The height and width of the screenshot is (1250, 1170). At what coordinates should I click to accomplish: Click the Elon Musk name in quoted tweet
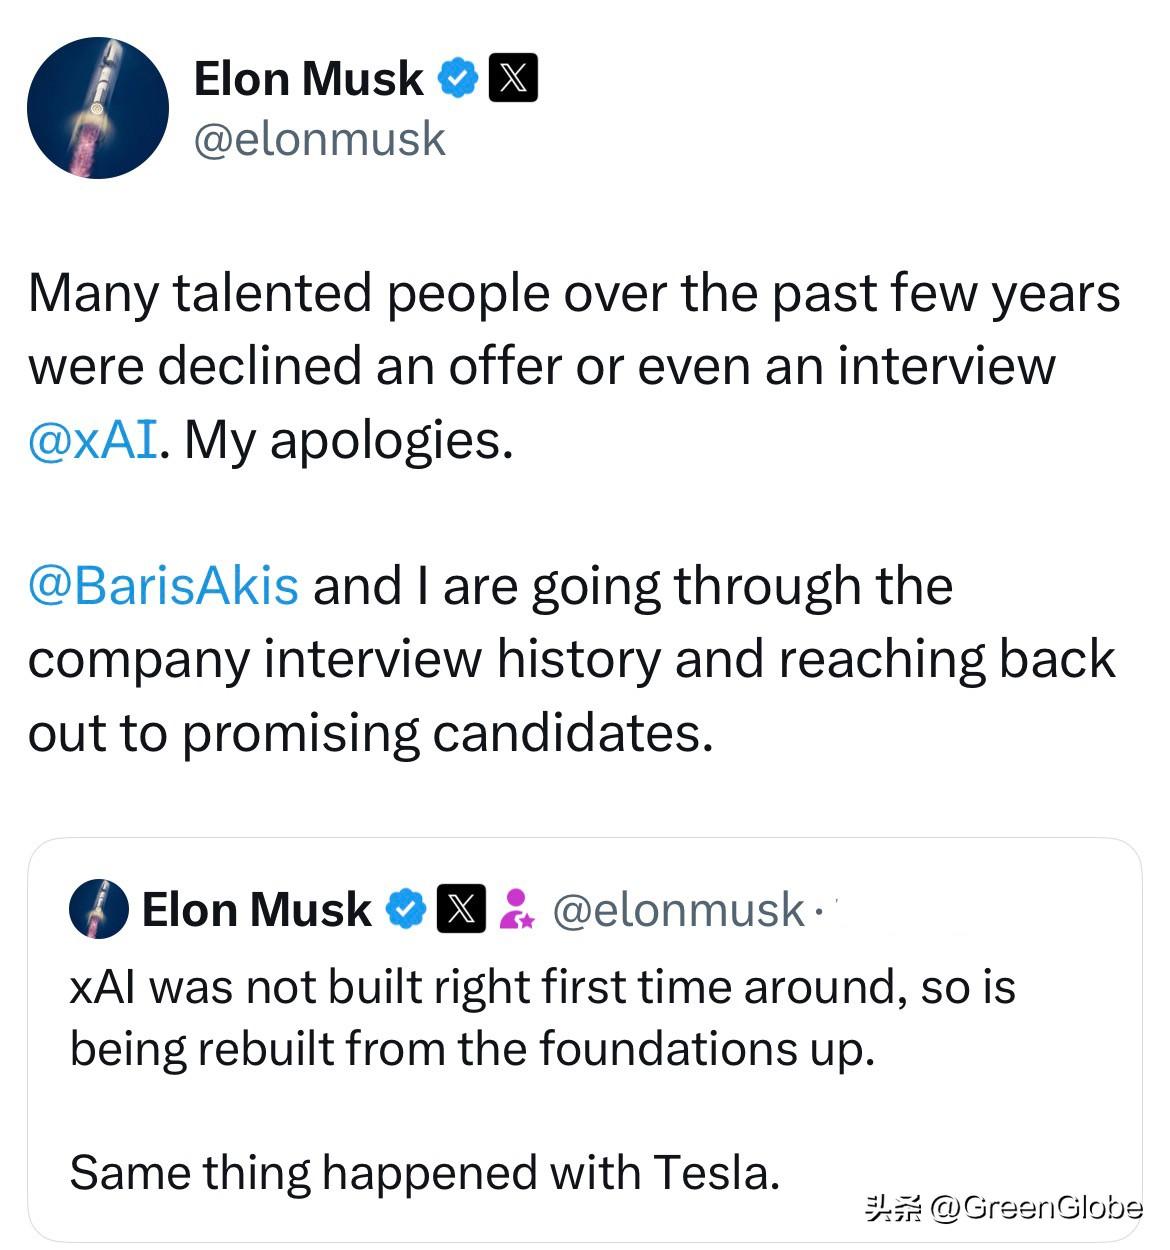click(x=256, y=909)
